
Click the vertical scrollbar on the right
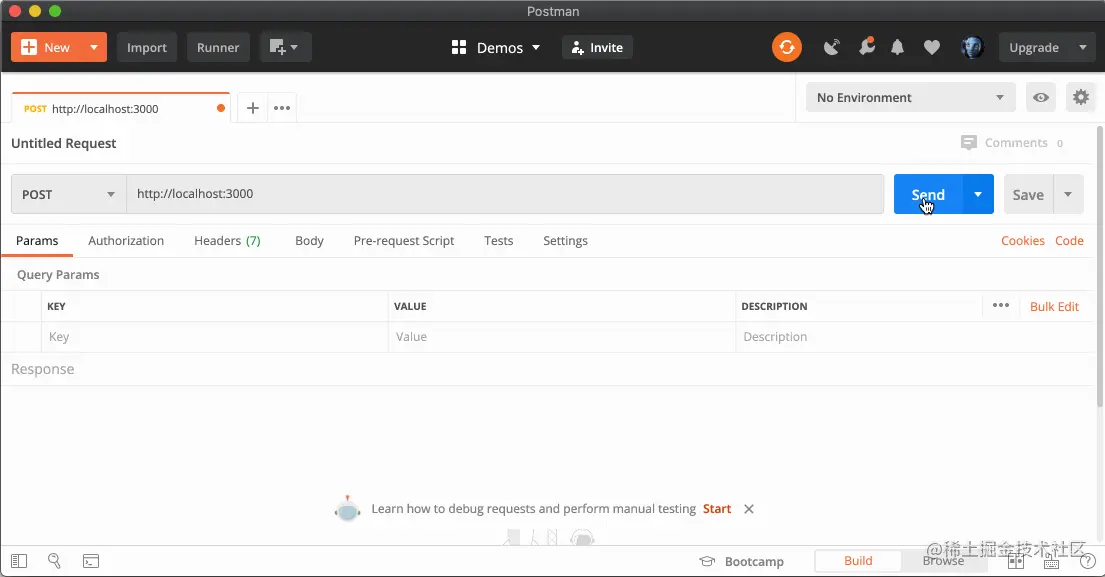[x=1100, y=266]
